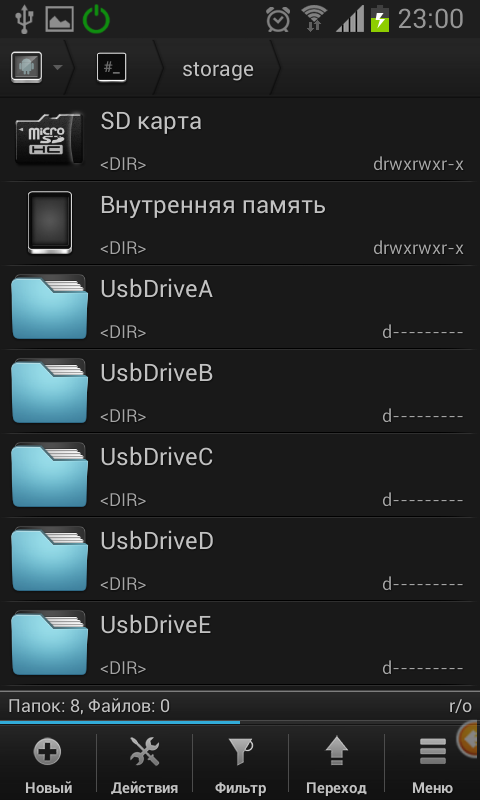Tap the Android device icon in breadcrumb

coord(27,67)
